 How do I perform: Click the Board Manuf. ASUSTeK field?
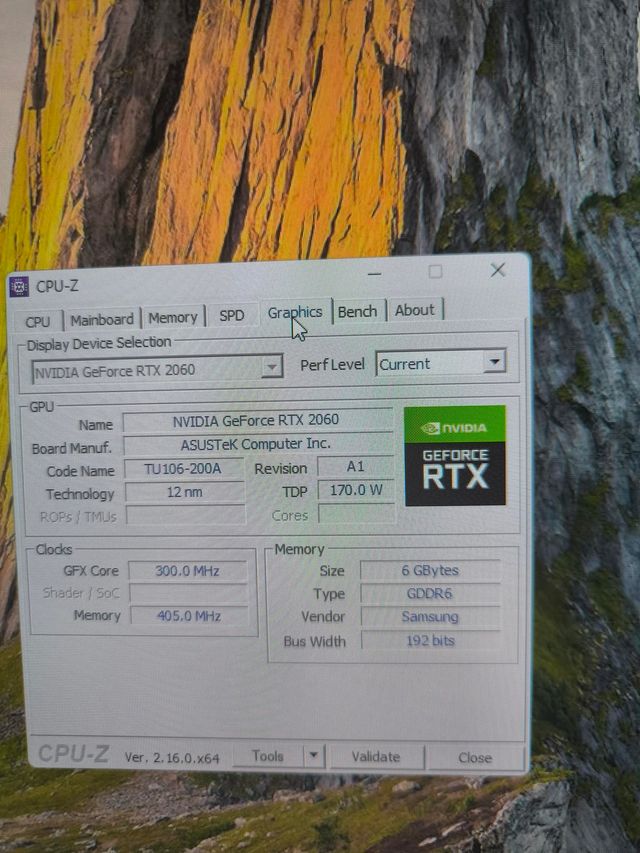click(x=257, y=444)
